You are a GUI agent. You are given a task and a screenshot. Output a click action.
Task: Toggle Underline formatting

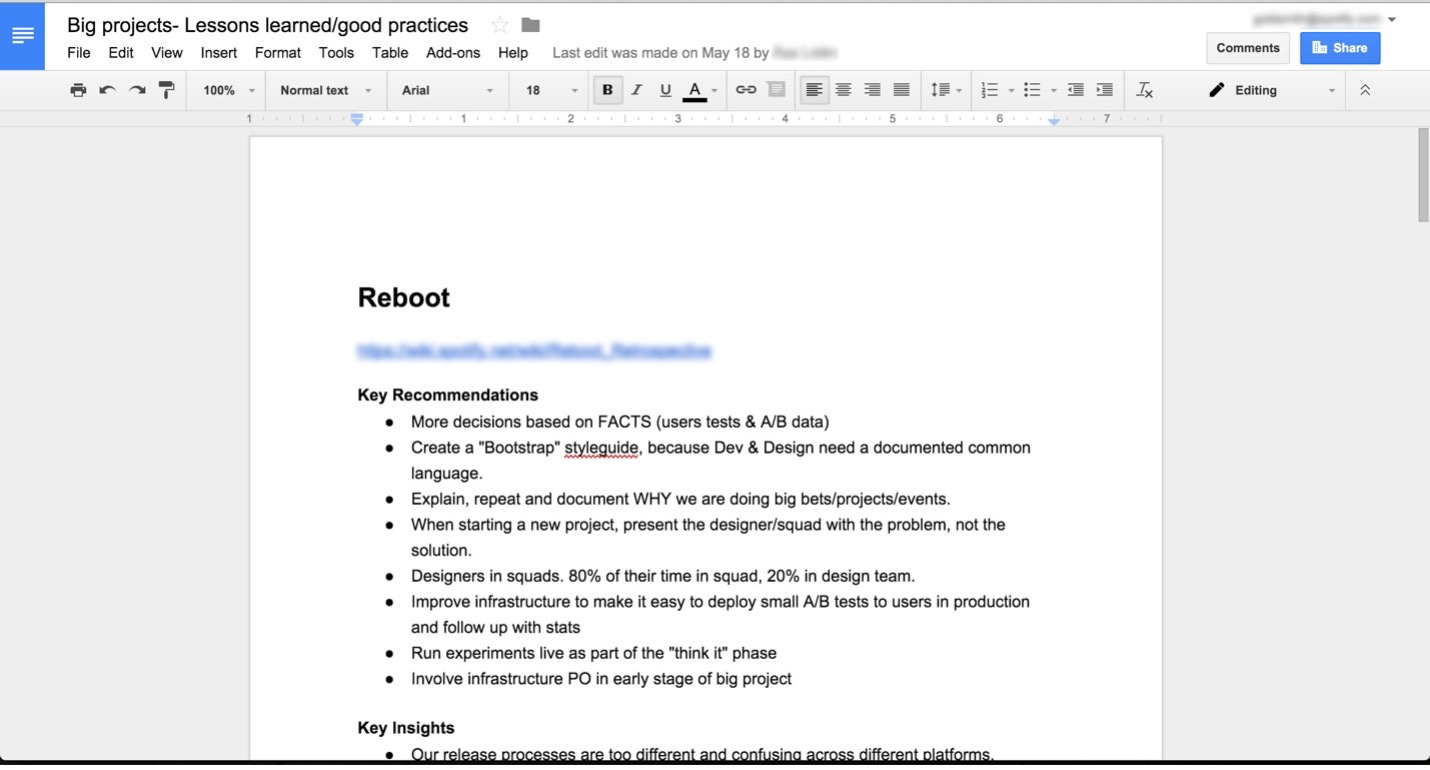click(x=665, y=90)
